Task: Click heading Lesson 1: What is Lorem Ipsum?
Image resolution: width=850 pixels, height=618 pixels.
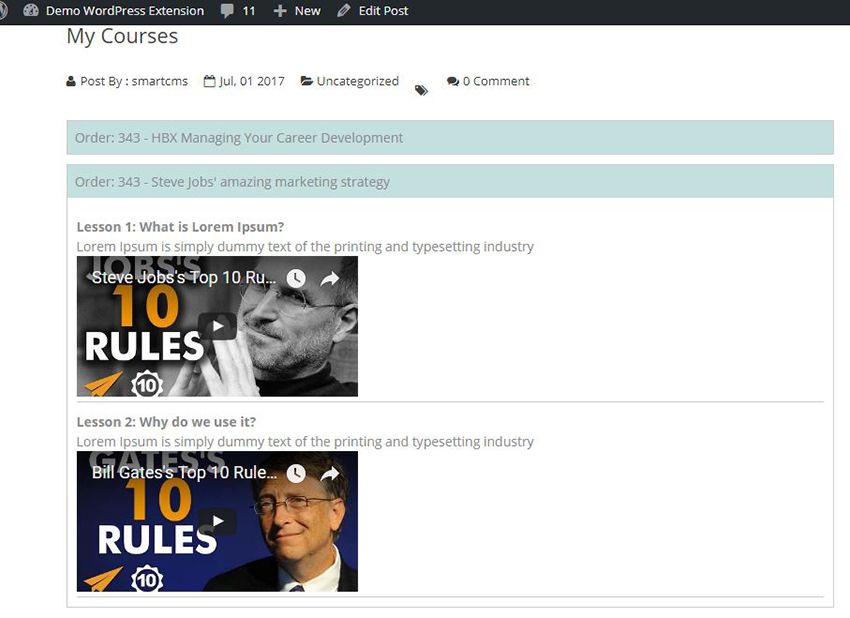Action: click(x=180, y=227)
